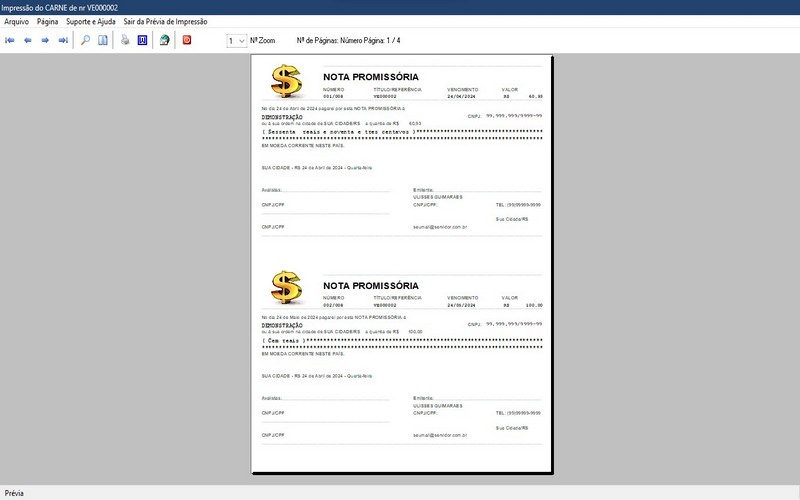This screenshot has height=500, width=800.
Task: Open the Arquivo menu
Action: point(17,21)
